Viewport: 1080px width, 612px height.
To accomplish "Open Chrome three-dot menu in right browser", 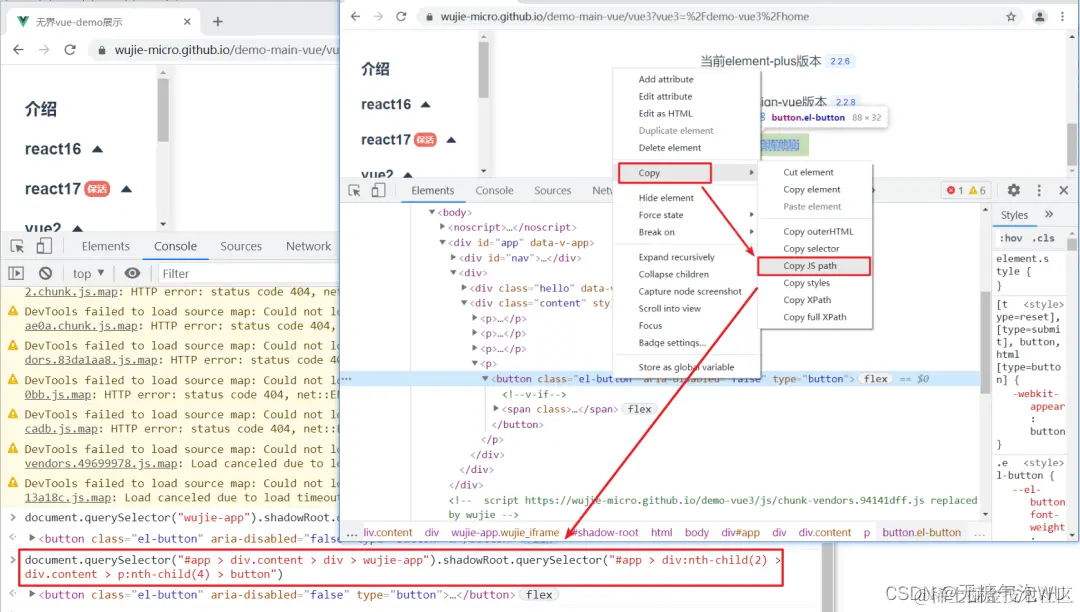I will tap(1062, 17).
